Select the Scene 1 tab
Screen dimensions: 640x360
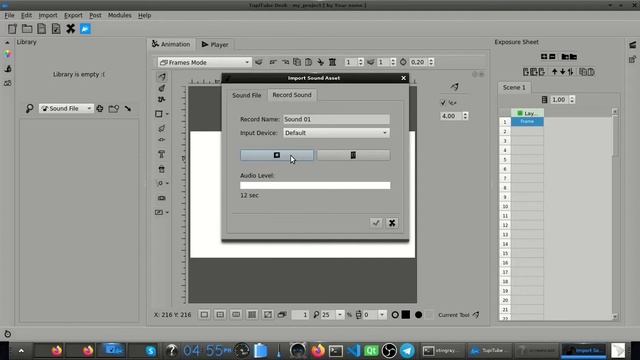click(514, 87)
